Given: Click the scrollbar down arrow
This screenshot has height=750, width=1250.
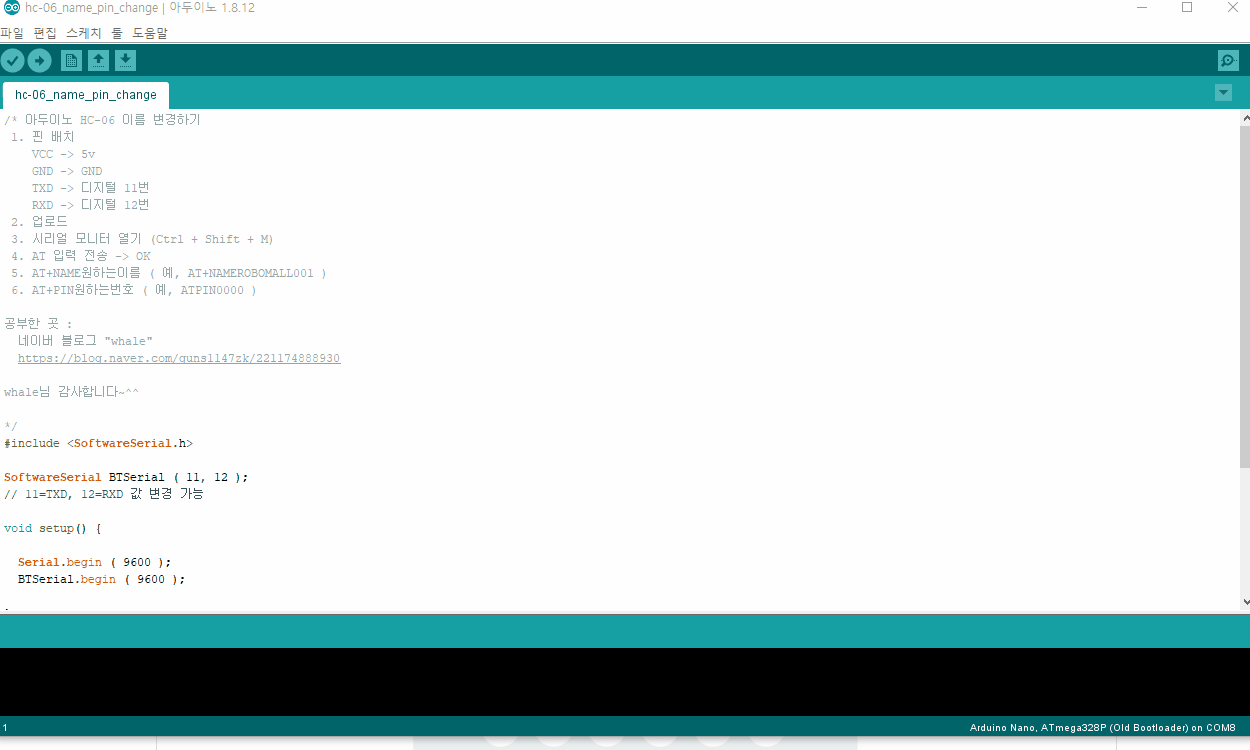Looking at the screenshot, I should 1245,602.
